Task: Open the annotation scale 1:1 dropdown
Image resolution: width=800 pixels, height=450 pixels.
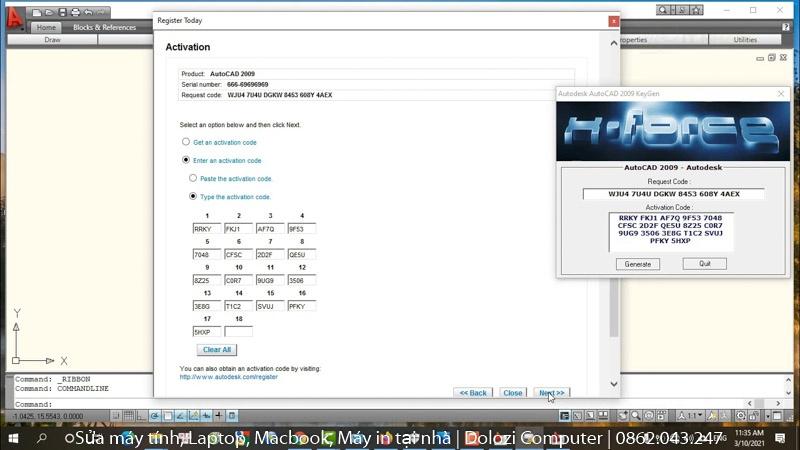Action: [690, 416]
